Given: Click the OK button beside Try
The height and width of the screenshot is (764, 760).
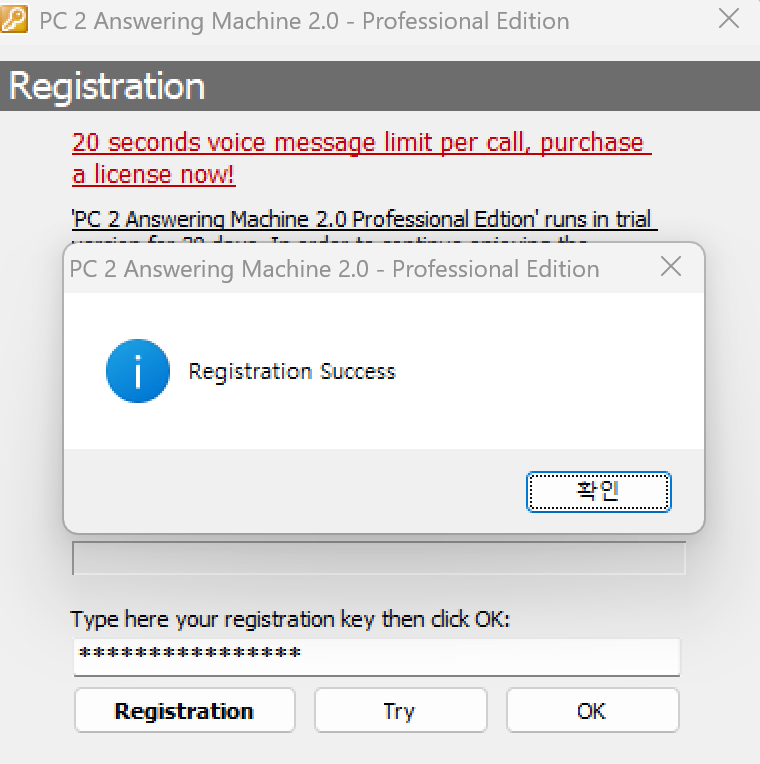Looking at the screenshot, I should click(592, 710).
